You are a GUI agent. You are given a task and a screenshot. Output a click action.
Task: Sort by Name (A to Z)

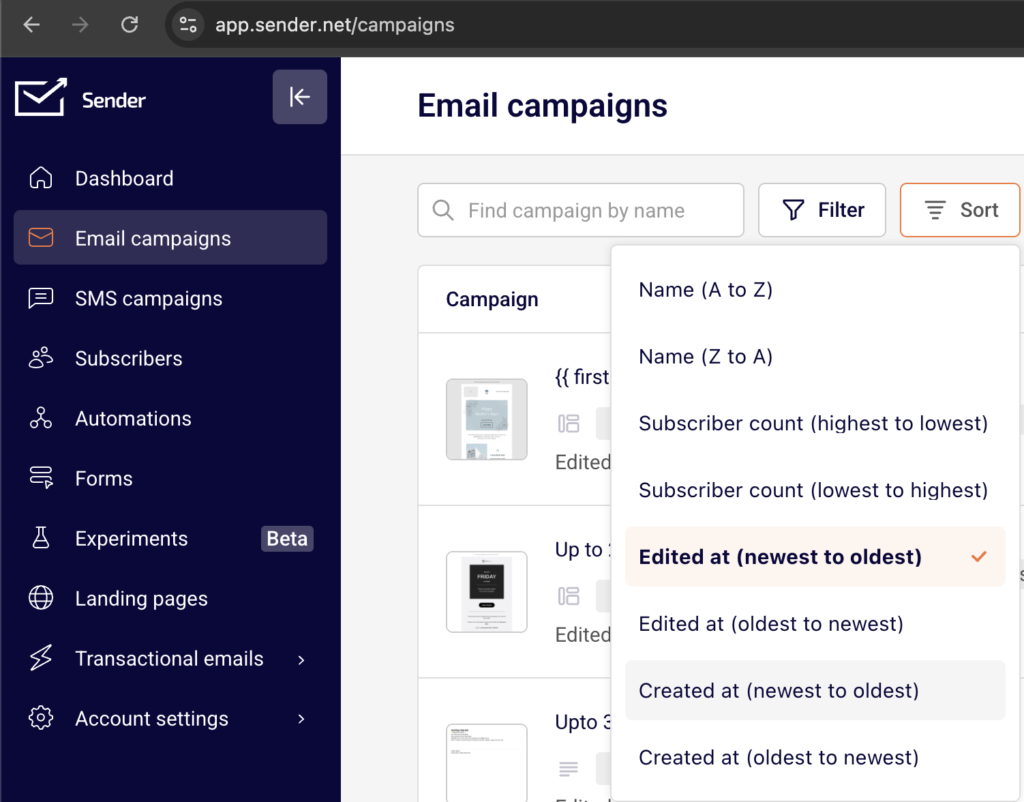click(815, 290)
